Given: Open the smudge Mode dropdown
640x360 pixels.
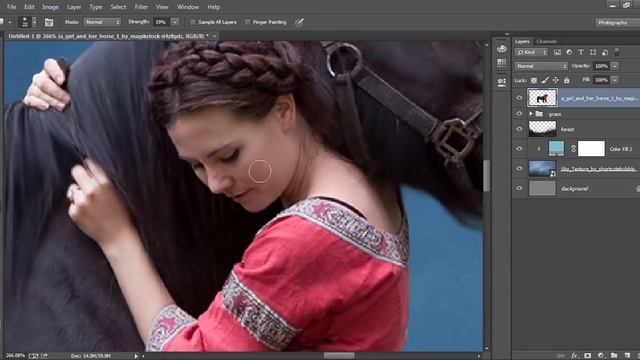Looking at the screenshot, I should (x=102, y=22).
